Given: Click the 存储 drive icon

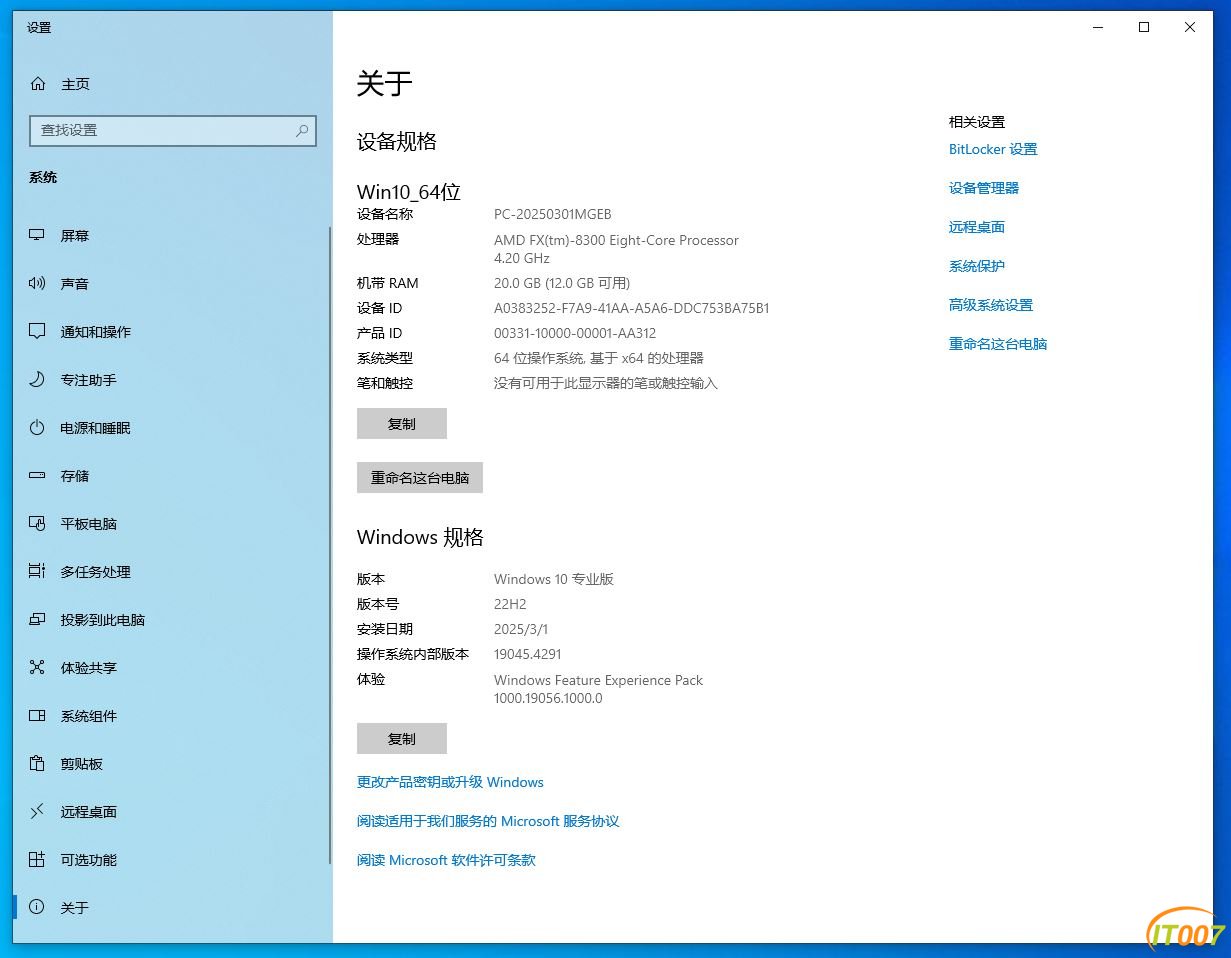Looking at the screenshot, I should 37,476.
